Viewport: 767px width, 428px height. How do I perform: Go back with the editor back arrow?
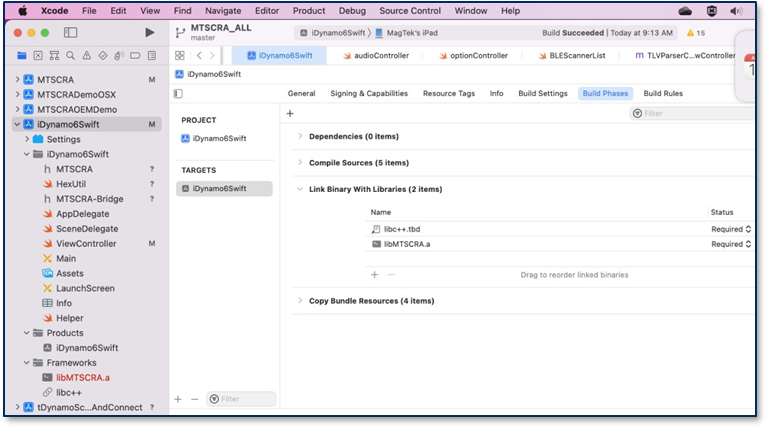(x=199, y=56)
